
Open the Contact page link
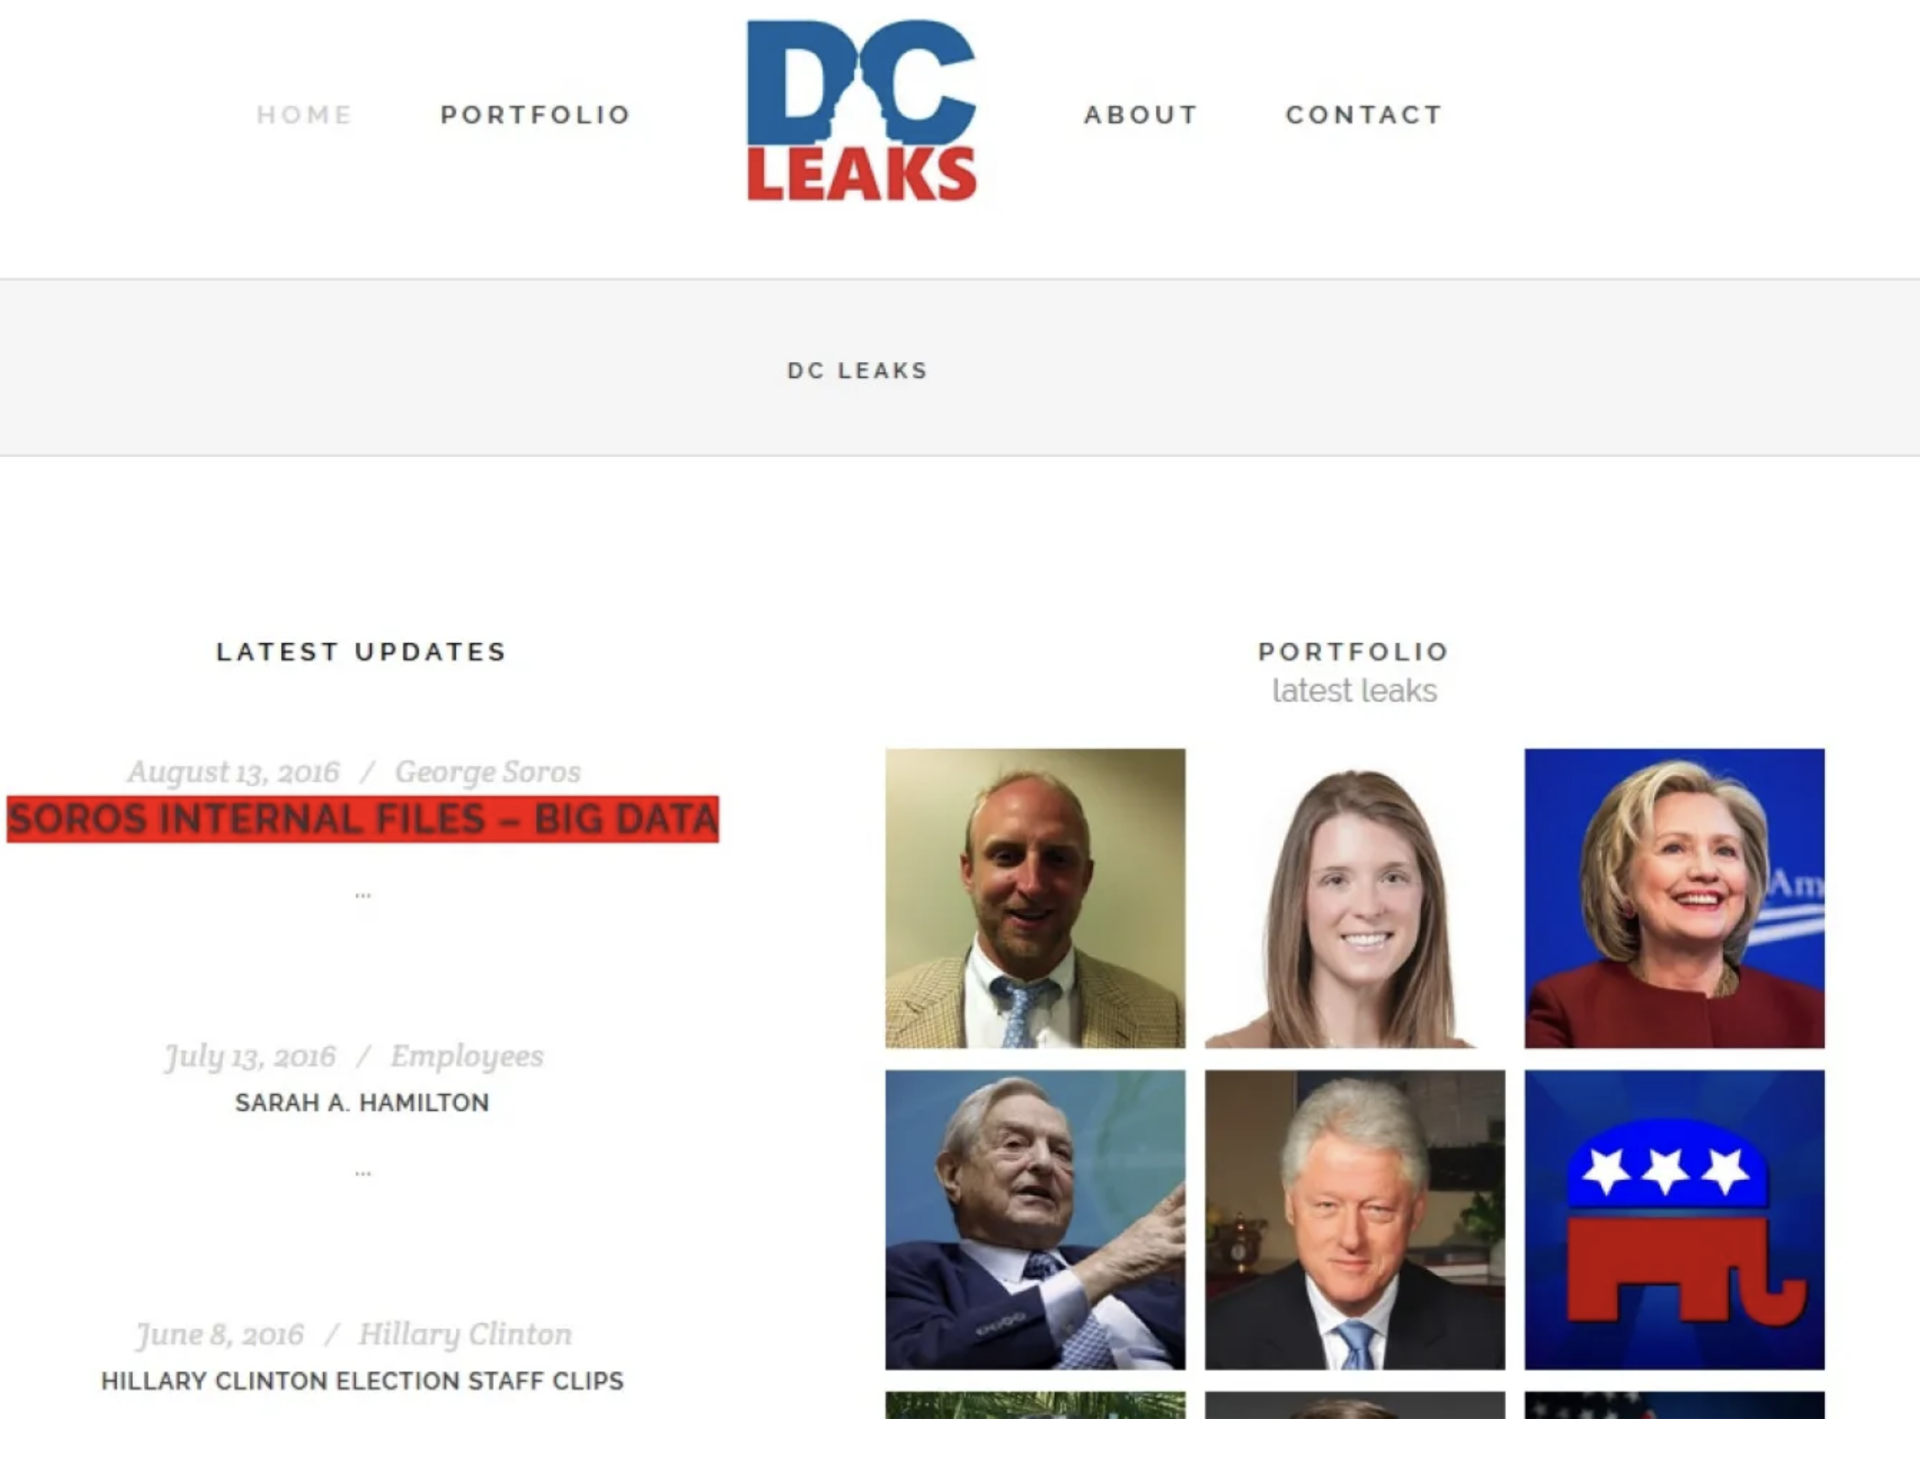(x=1364, y=115)
